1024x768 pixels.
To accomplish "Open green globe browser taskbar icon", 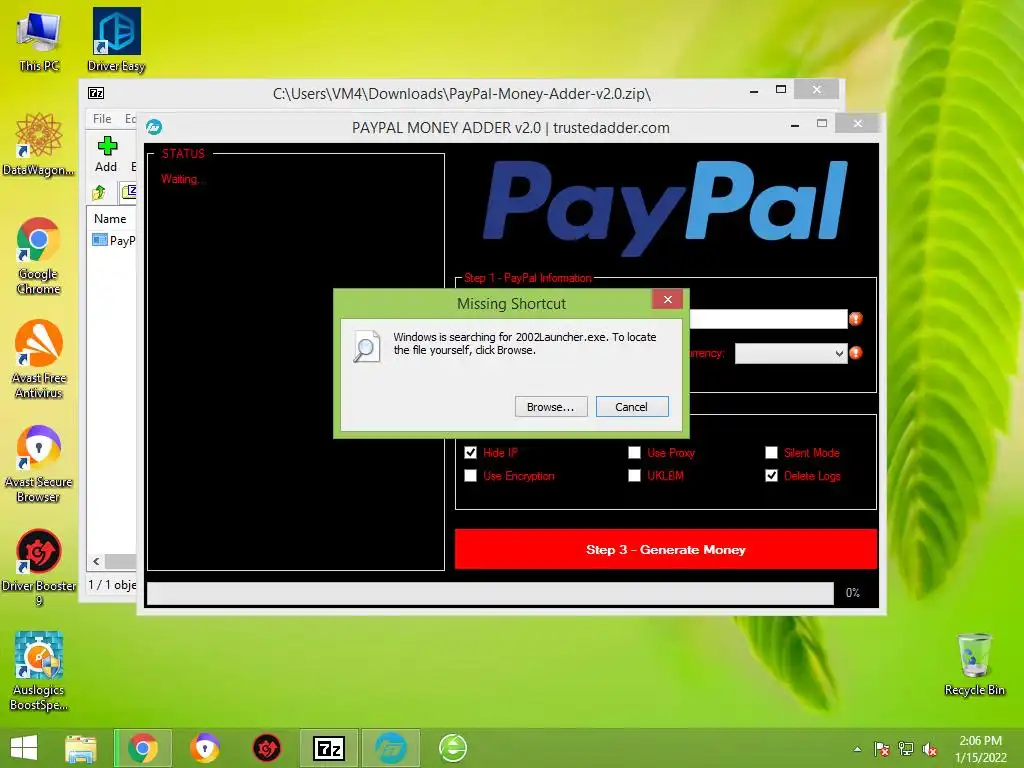I will coord(453,748).
